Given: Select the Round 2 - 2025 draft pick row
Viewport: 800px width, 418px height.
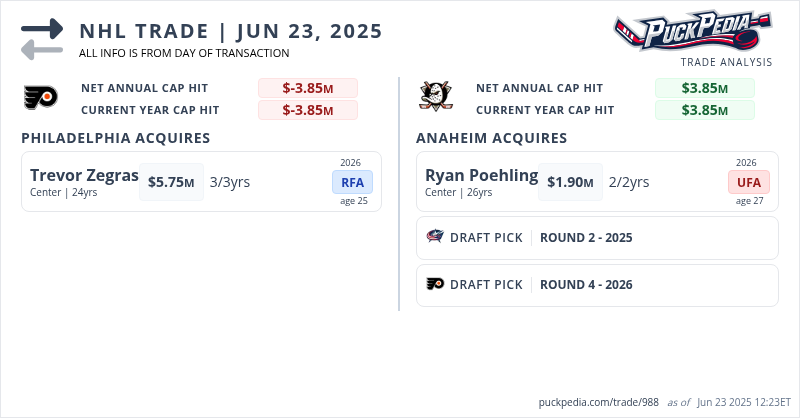Looking at the screenshot, I should [597, 238].
